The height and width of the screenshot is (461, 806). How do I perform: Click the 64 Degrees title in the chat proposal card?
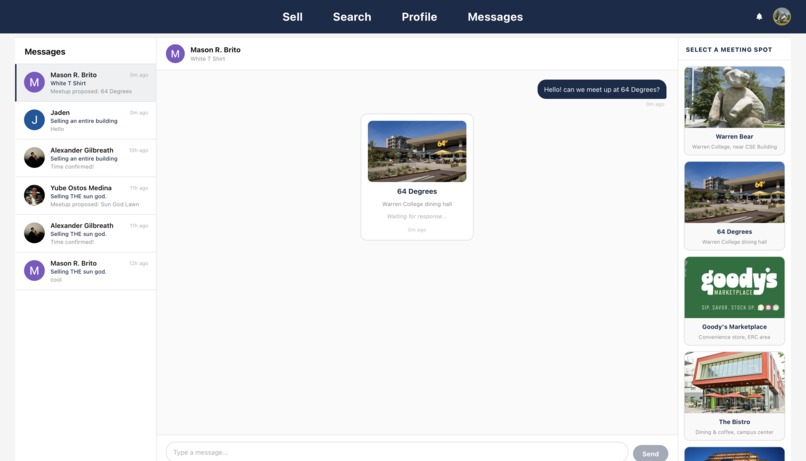[x=417, y=191]
